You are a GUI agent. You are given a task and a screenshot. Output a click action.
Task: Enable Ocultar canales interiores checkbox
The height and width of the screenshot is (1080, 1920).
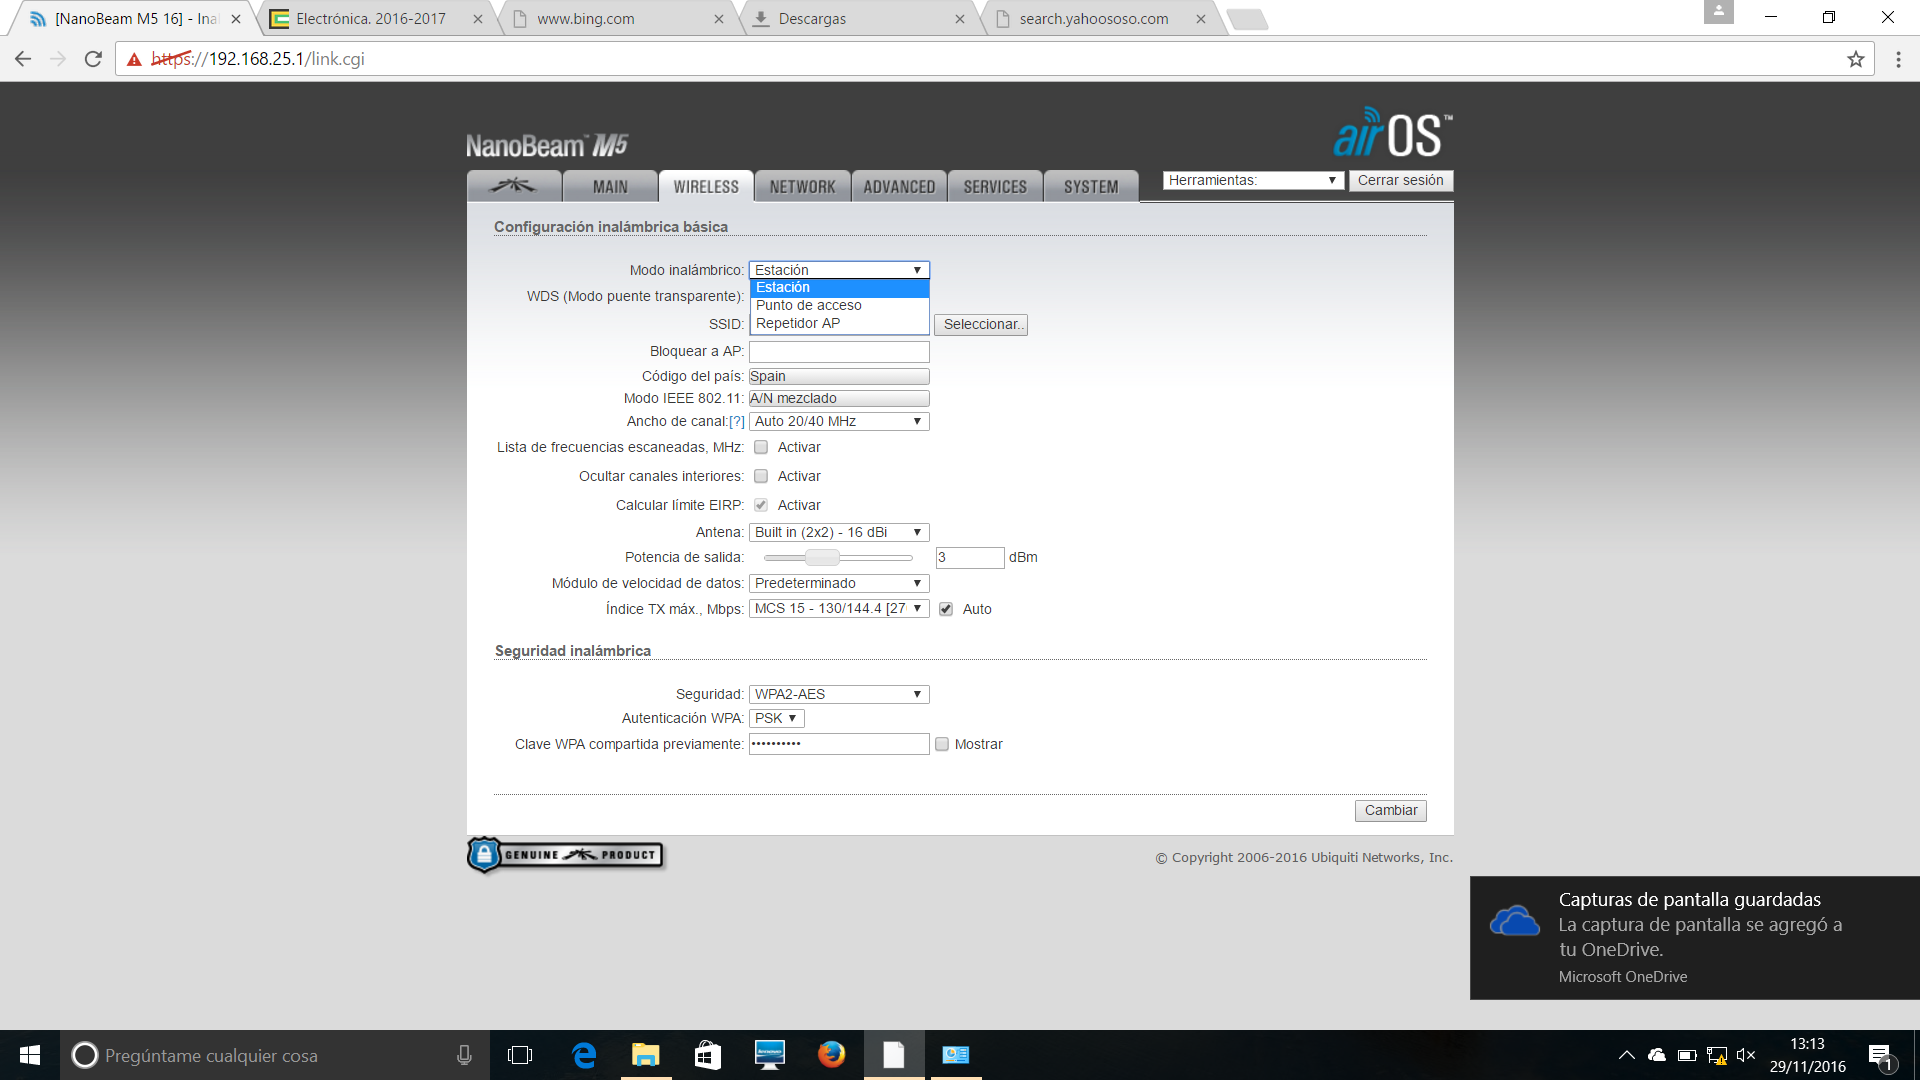(761, 476)
